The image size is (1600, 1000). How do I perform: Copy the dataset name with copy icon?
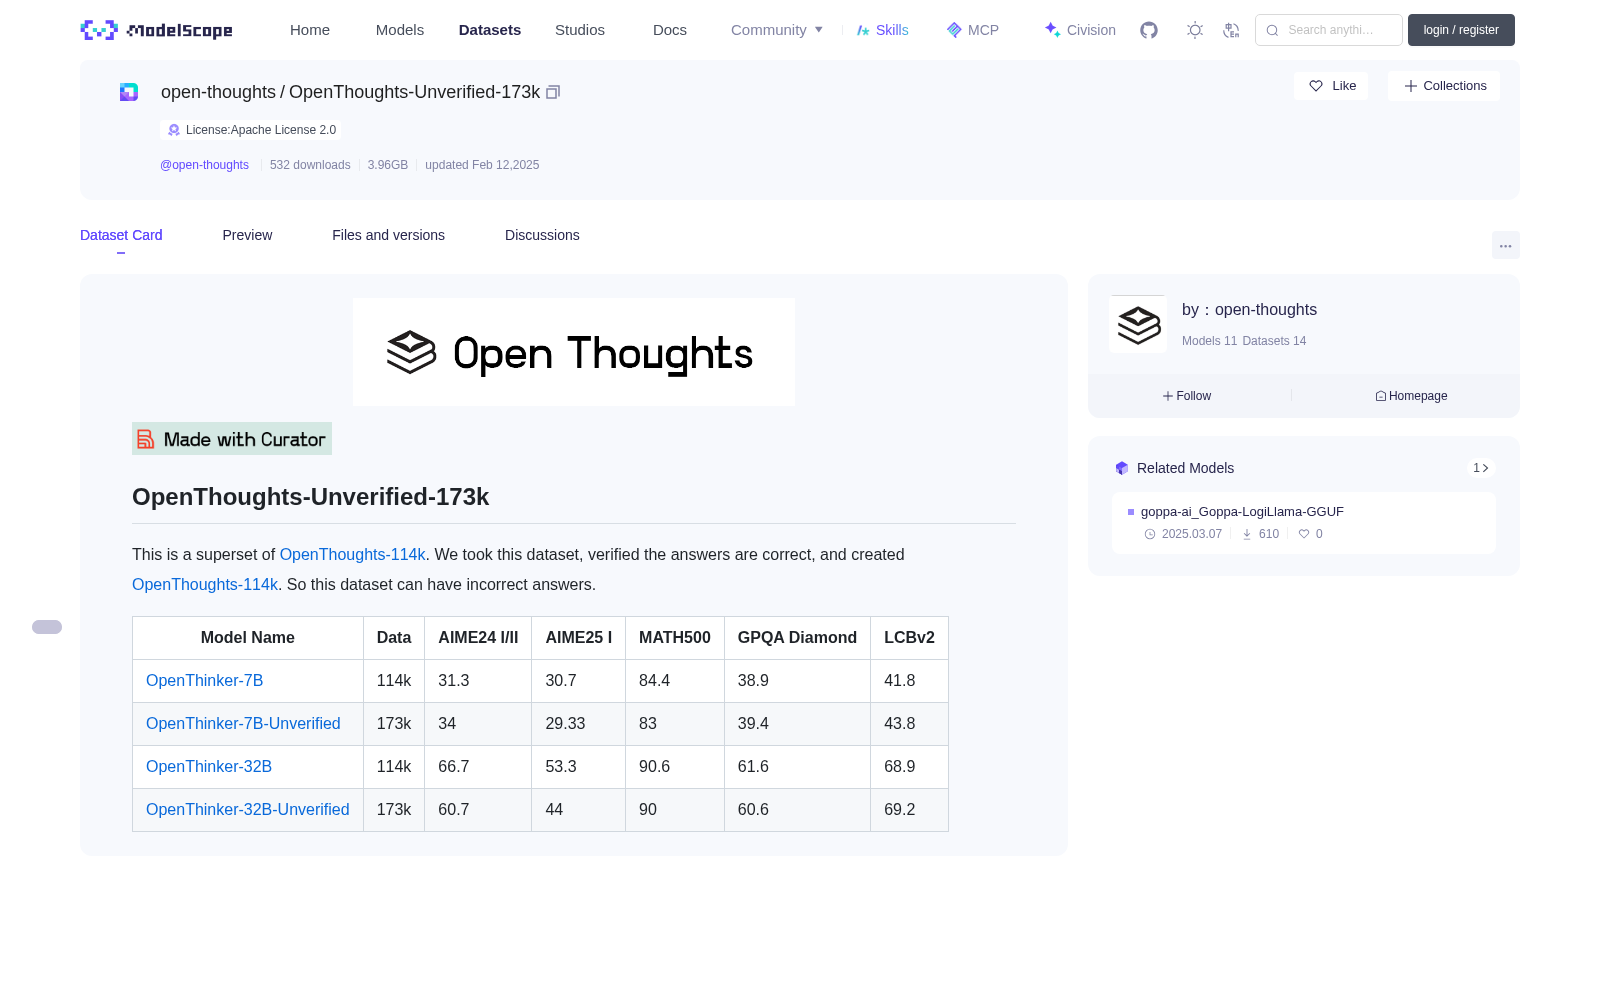tap(553, 92)
